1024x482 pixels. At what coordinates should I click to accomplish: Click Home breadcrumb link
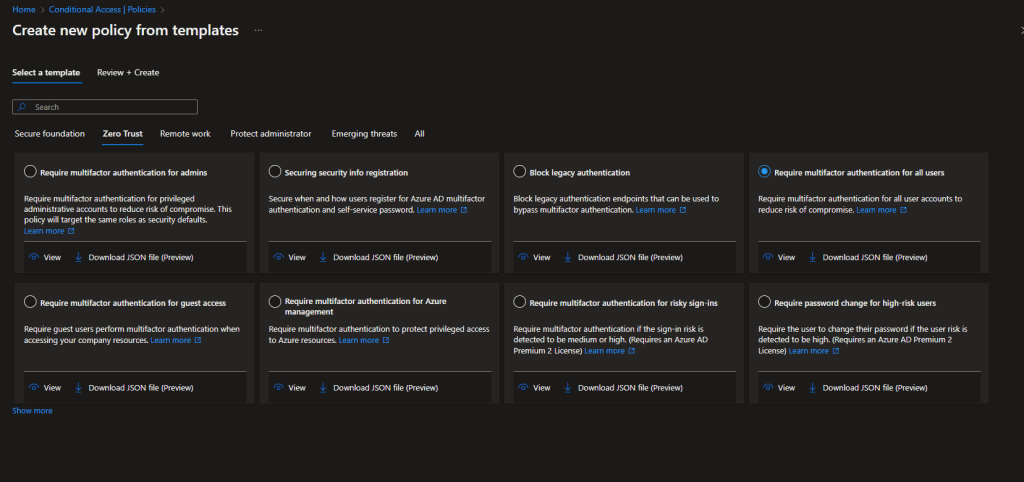click(23, 9)
